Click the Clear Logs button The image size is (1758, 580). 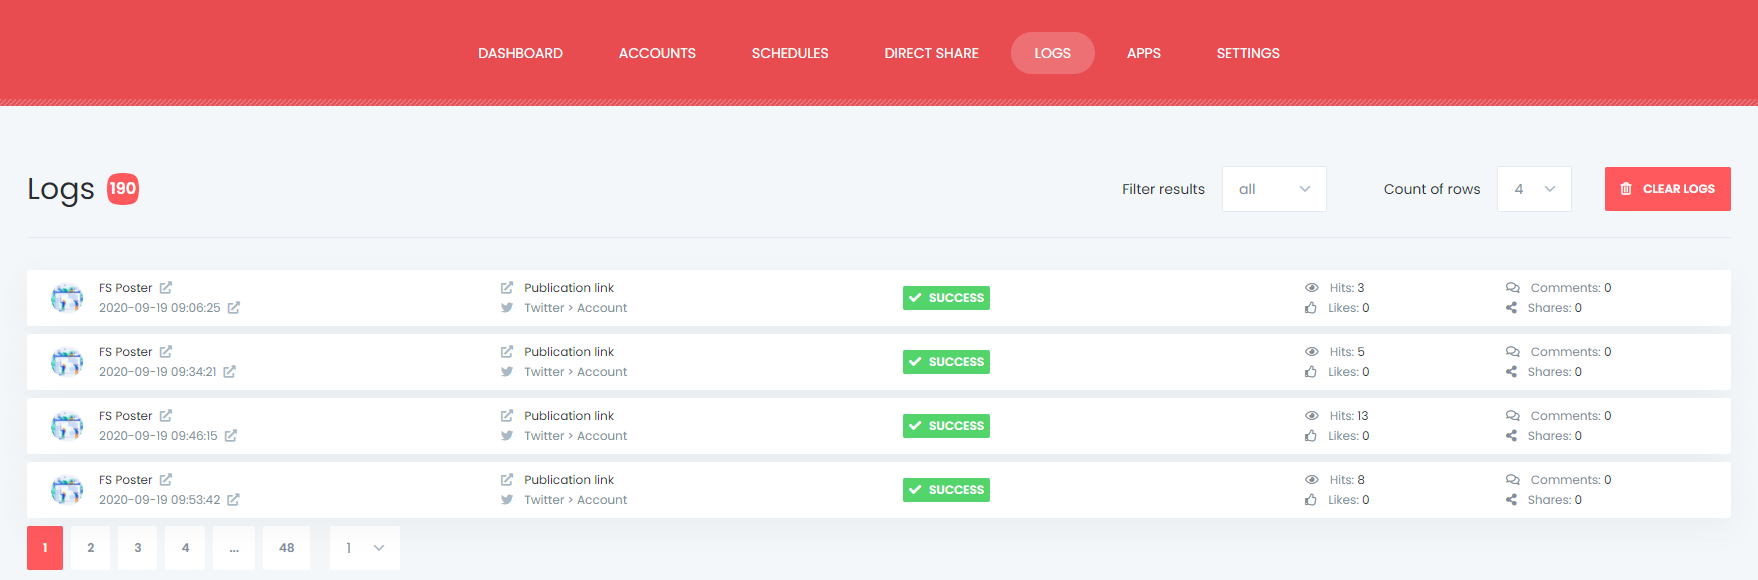tap(1668, 189)
